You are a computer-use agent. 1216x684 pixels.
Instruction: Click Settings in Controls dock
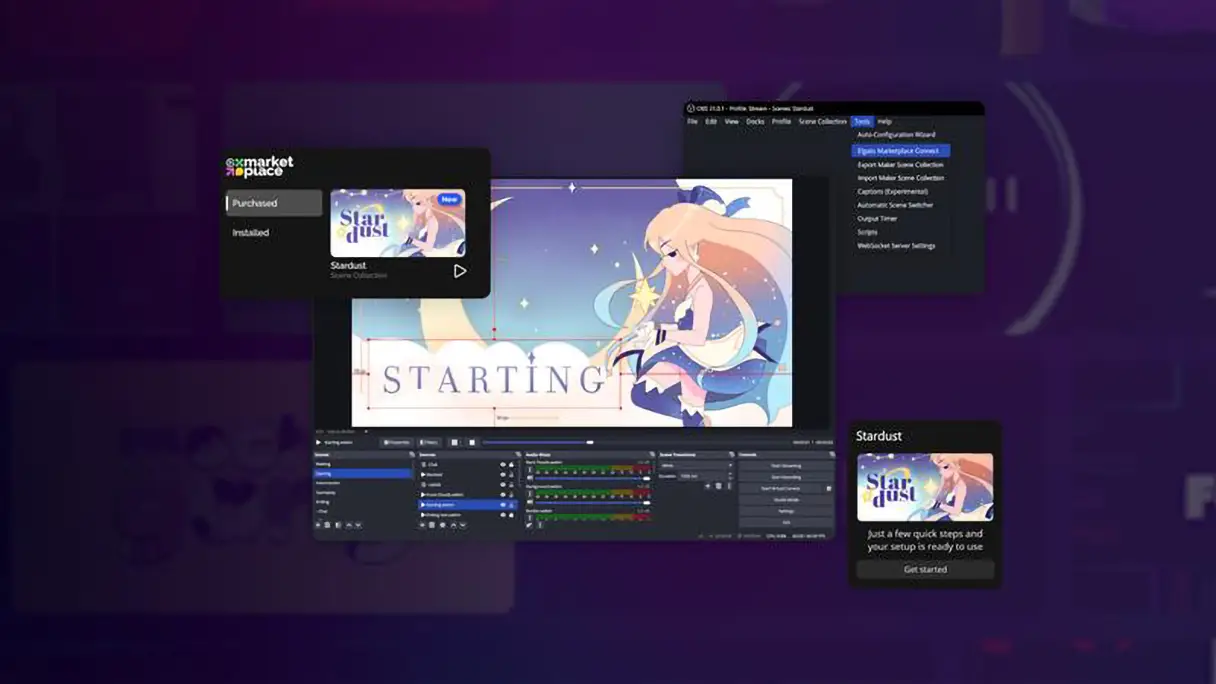tap(786, 511)
